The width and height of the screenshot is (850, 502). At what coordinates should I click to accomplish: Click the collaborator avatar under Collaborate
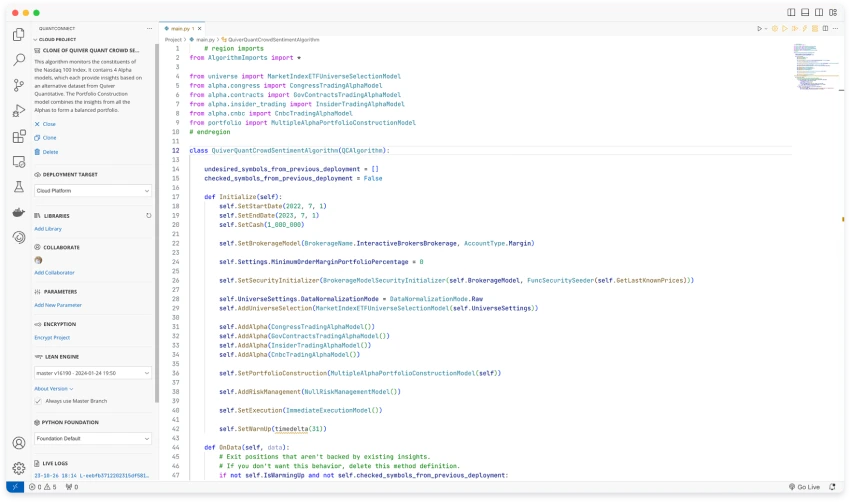38,260
